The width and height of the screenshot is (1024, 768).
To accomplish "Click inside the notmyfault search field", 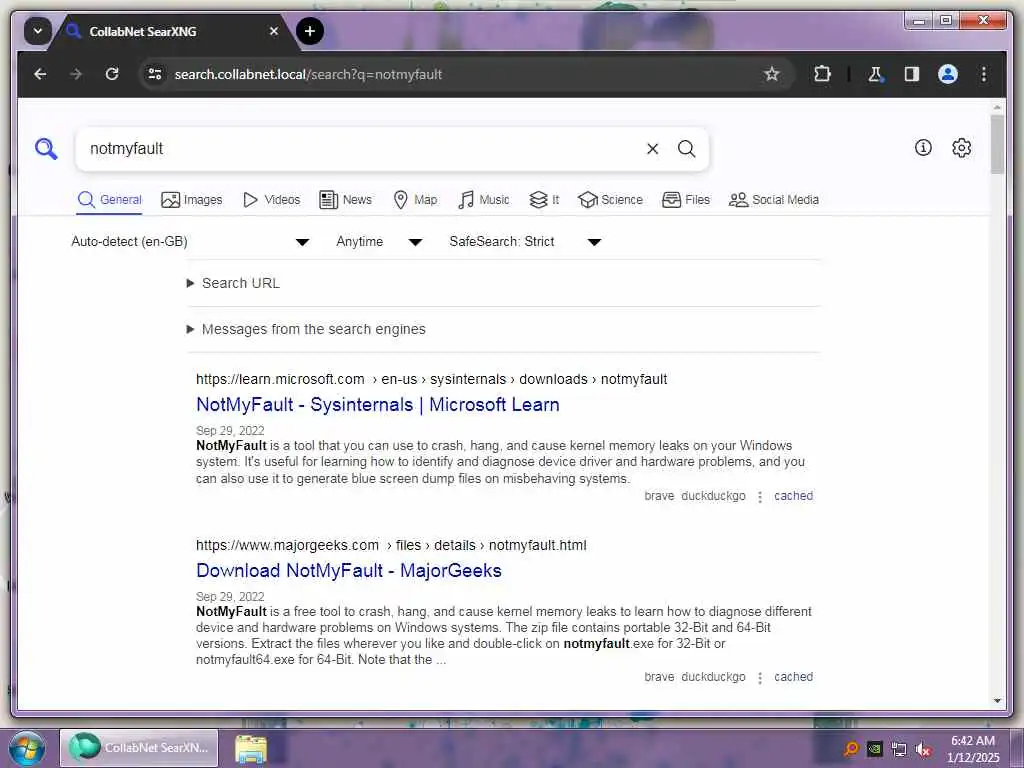I will (359, 149).
